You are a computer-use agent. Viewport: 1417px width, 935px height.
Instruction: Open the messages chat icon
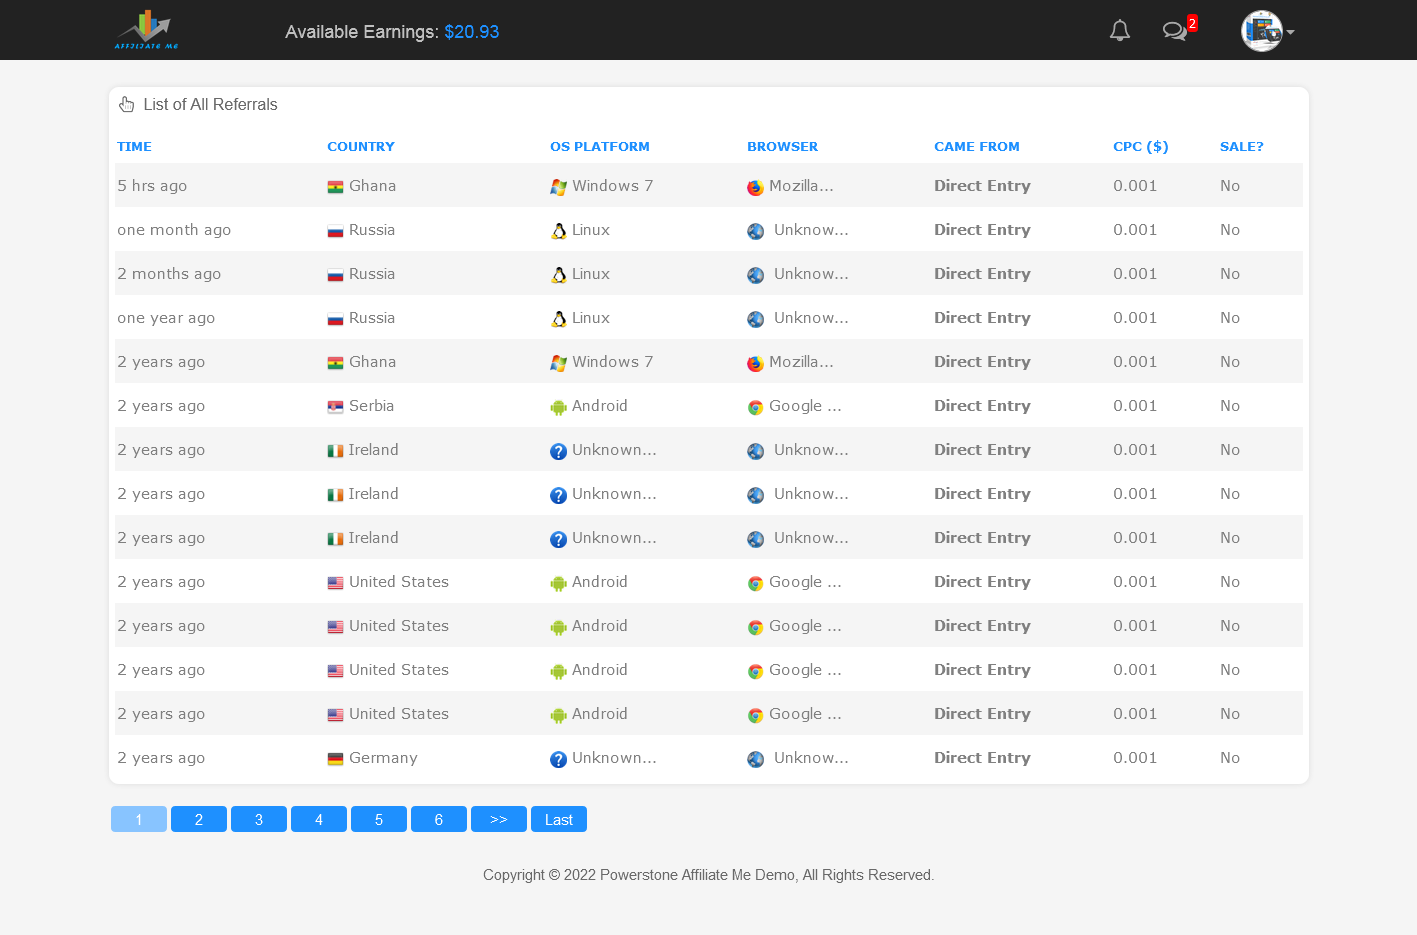coord(1174,31)
